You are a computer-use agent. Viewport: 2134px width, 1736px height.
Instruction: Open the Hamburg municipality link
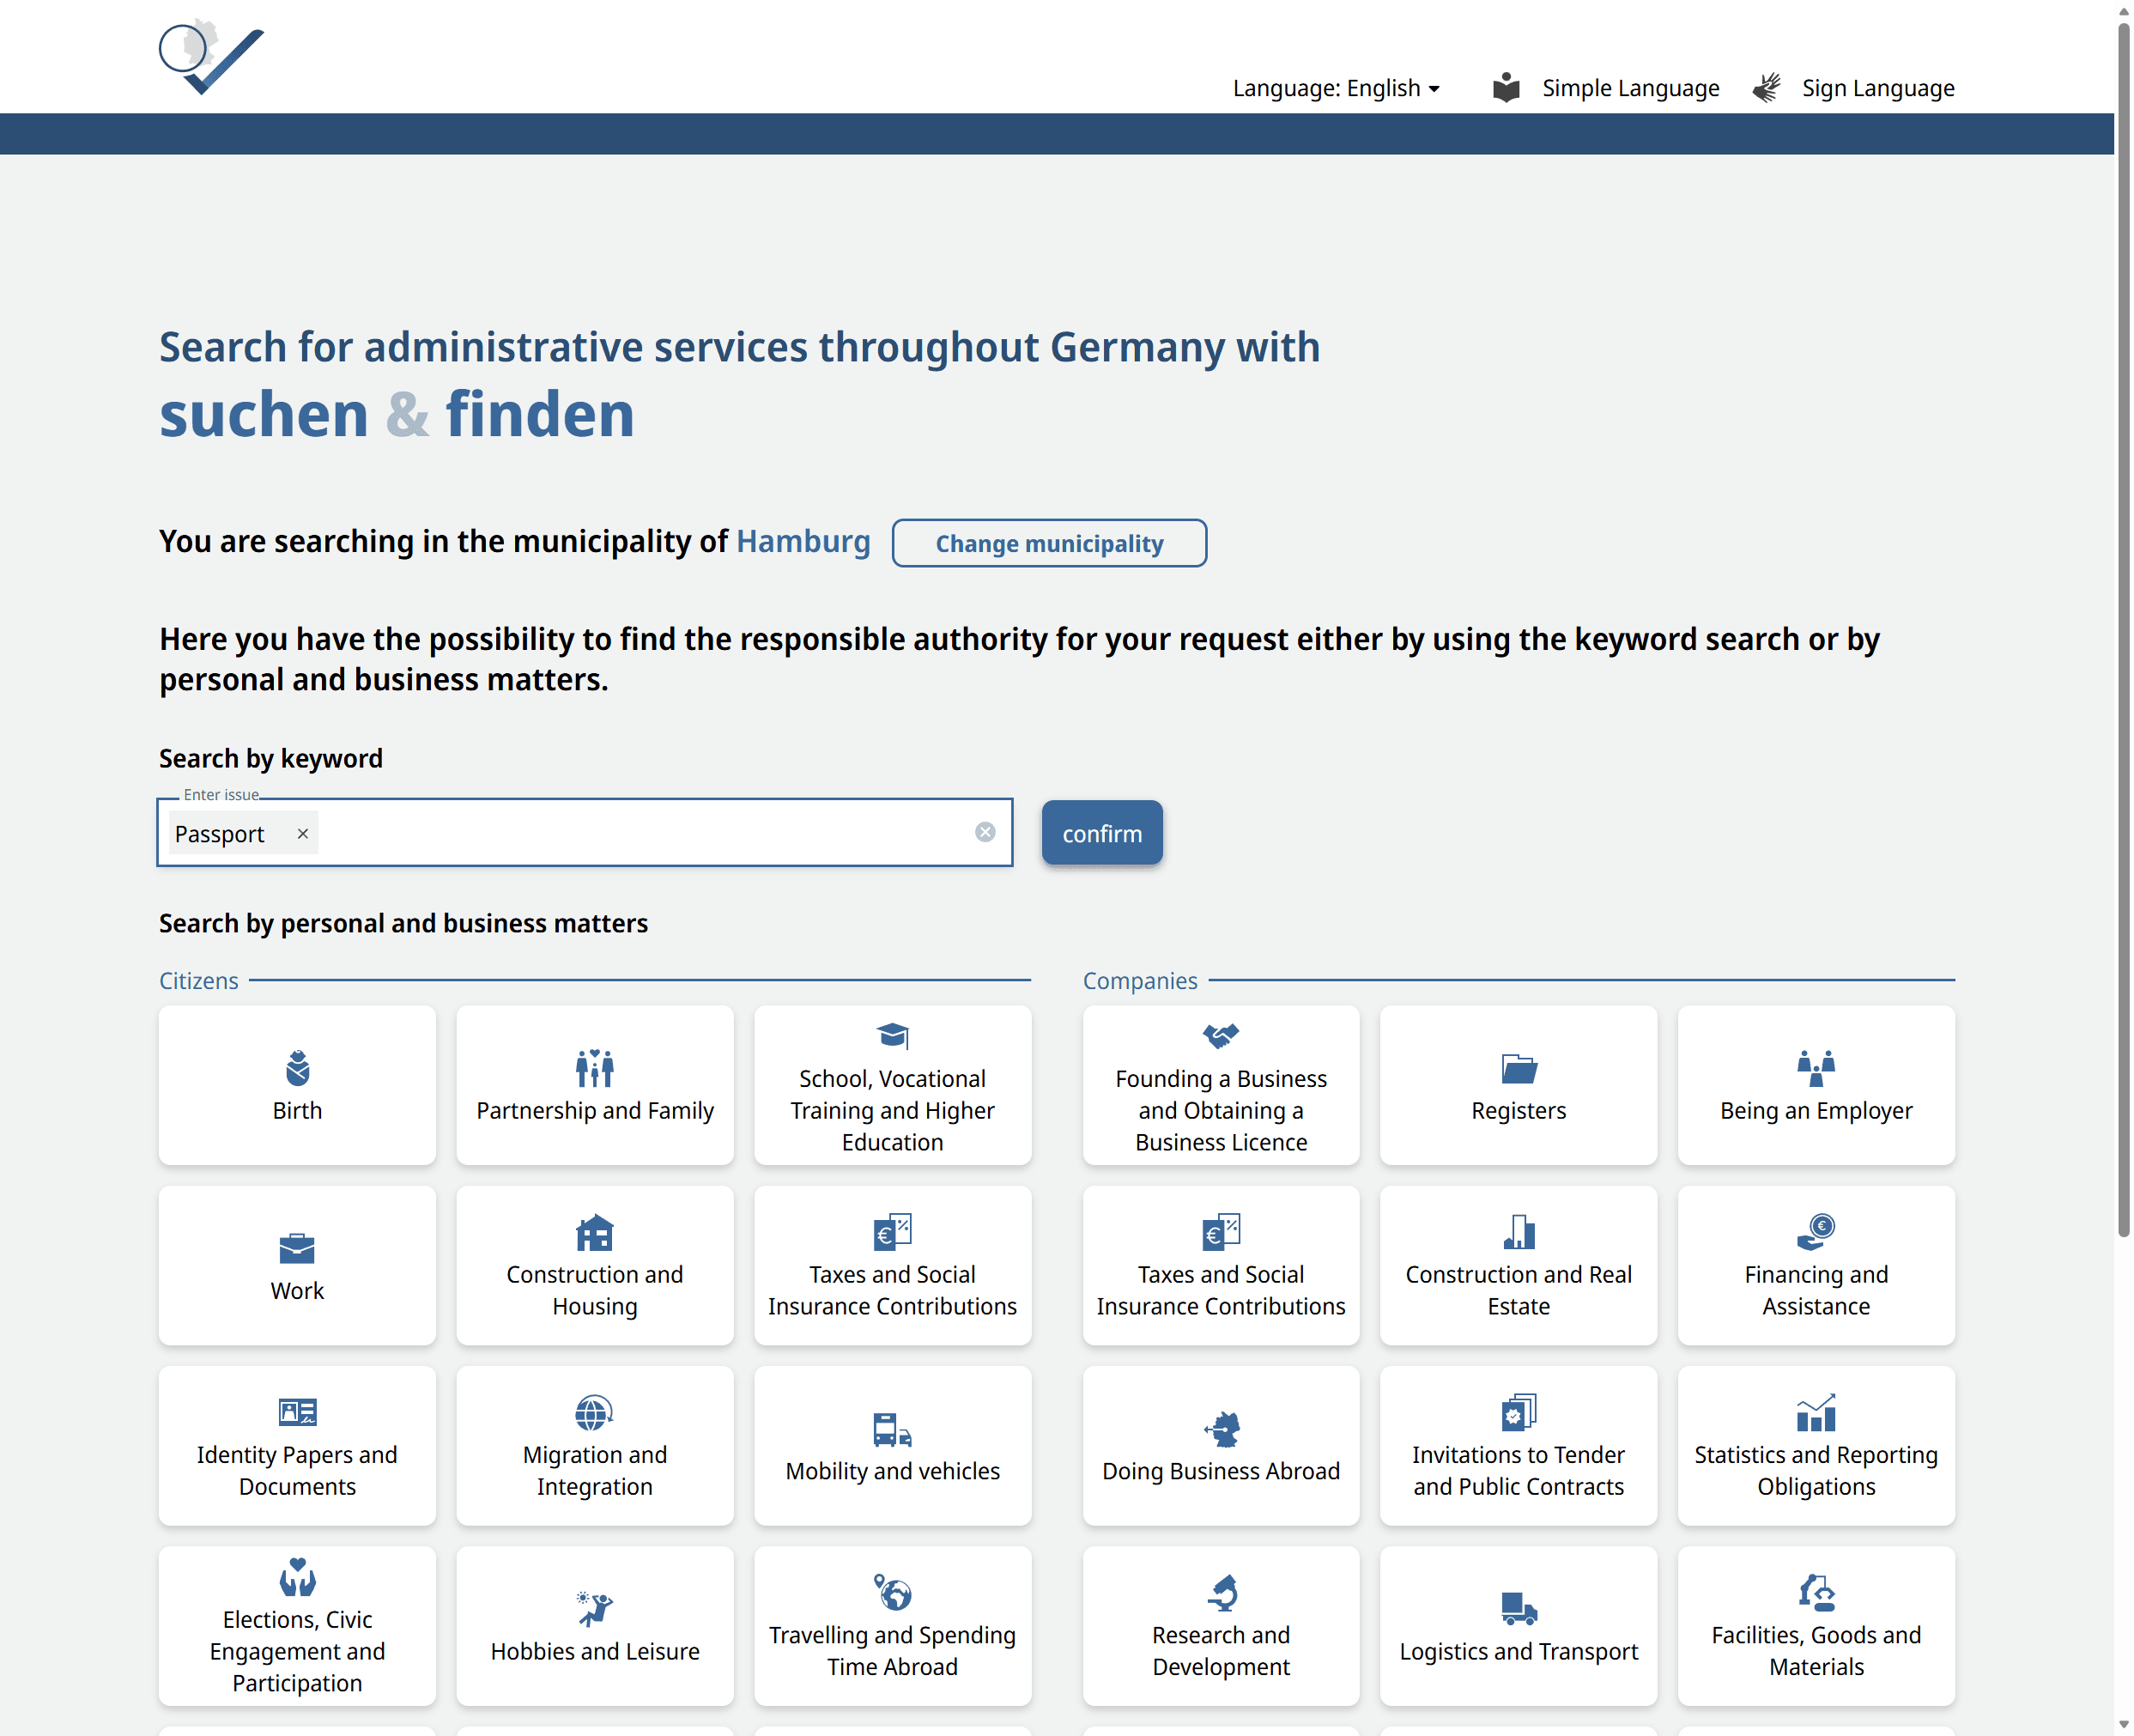click(x=803, y=541)
